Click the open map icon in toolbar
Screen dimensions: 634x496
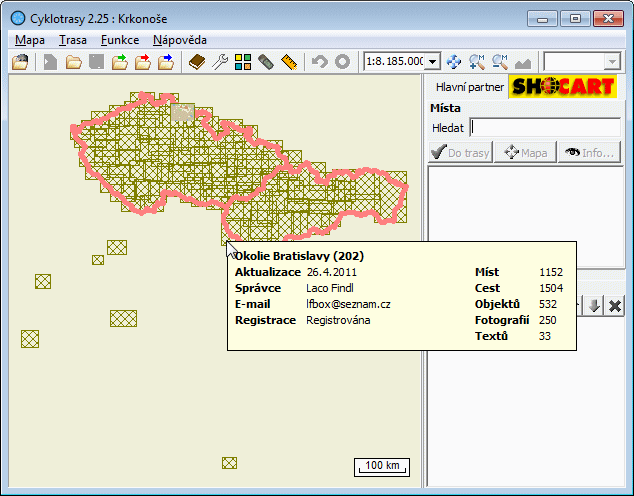pyautogui.click(x=20, y=62)
